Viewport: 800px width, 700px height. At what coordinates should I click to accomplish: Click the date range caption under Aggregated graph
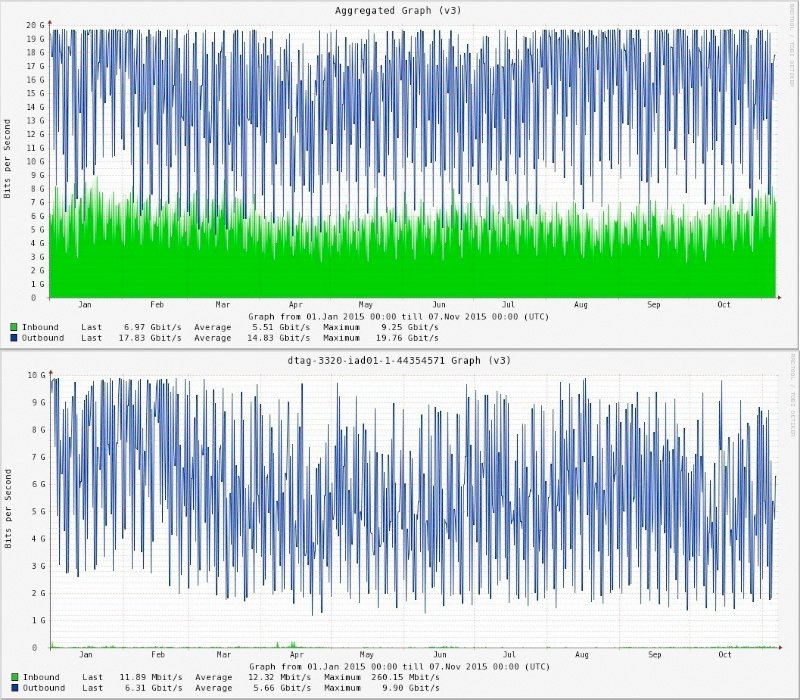pyautogui.click(x=398, y=316)
